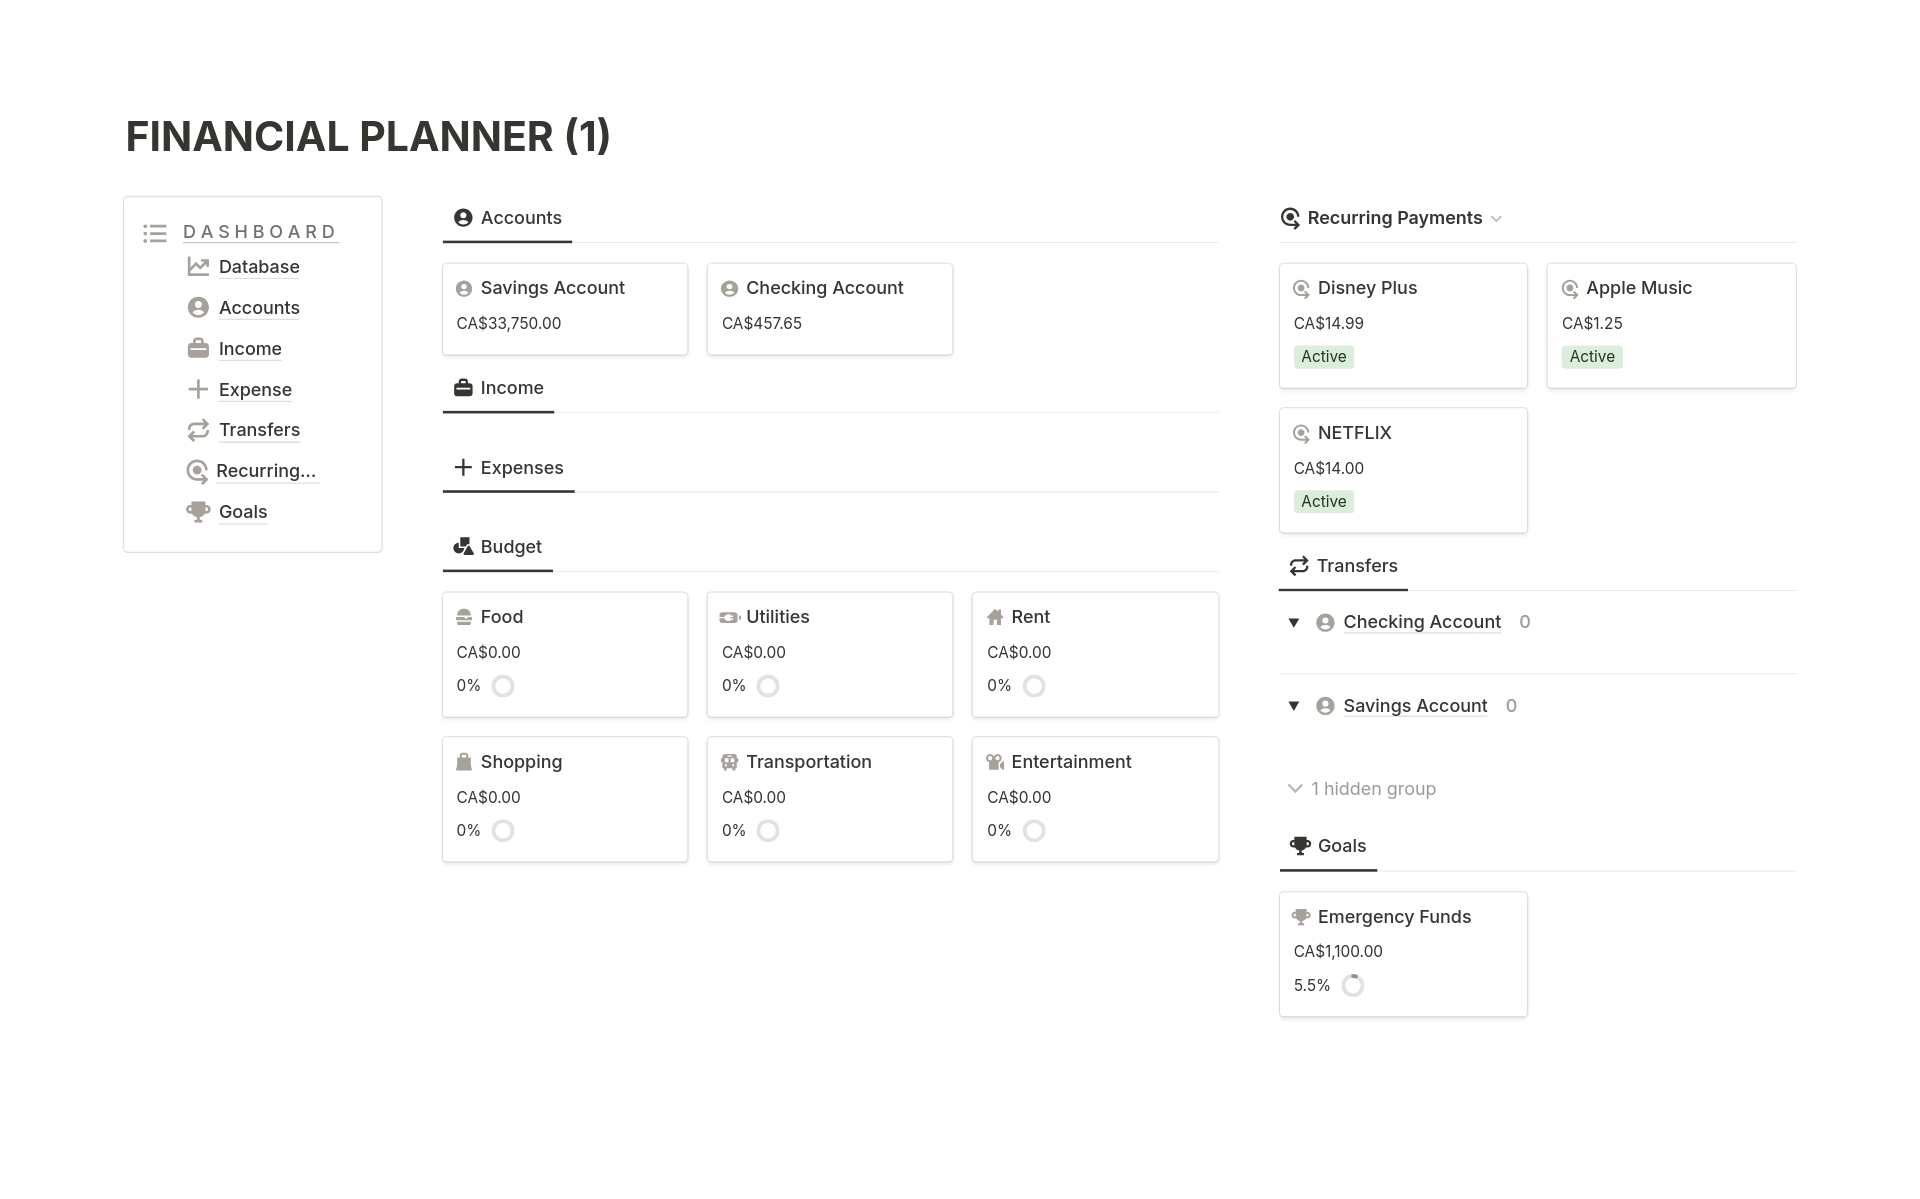
Task: Click the Accounts person icon in sidebar
Action: (x=197, y=307)
